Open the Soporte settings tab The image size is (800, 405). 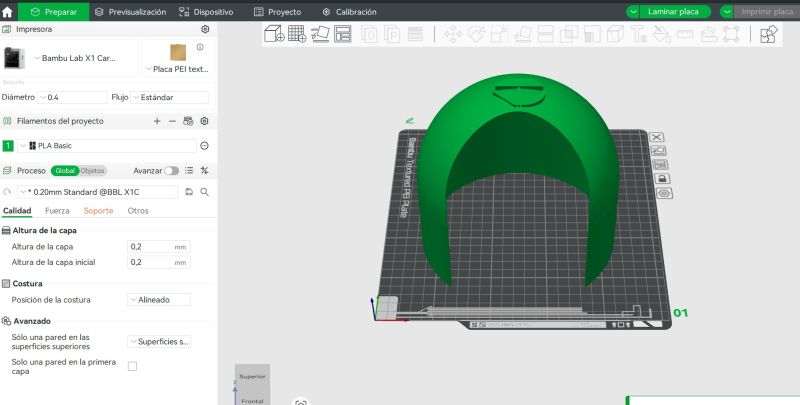(98, 211)
